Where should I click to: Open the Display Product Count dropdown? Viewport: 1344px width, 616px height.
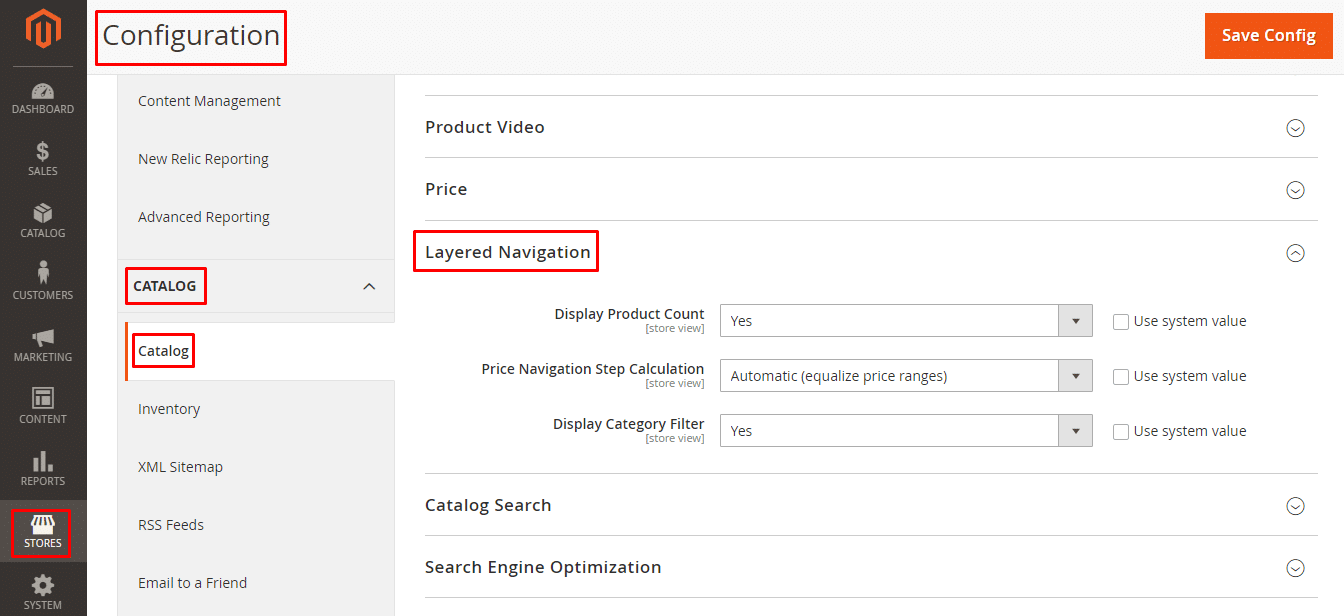coord(905,321)
